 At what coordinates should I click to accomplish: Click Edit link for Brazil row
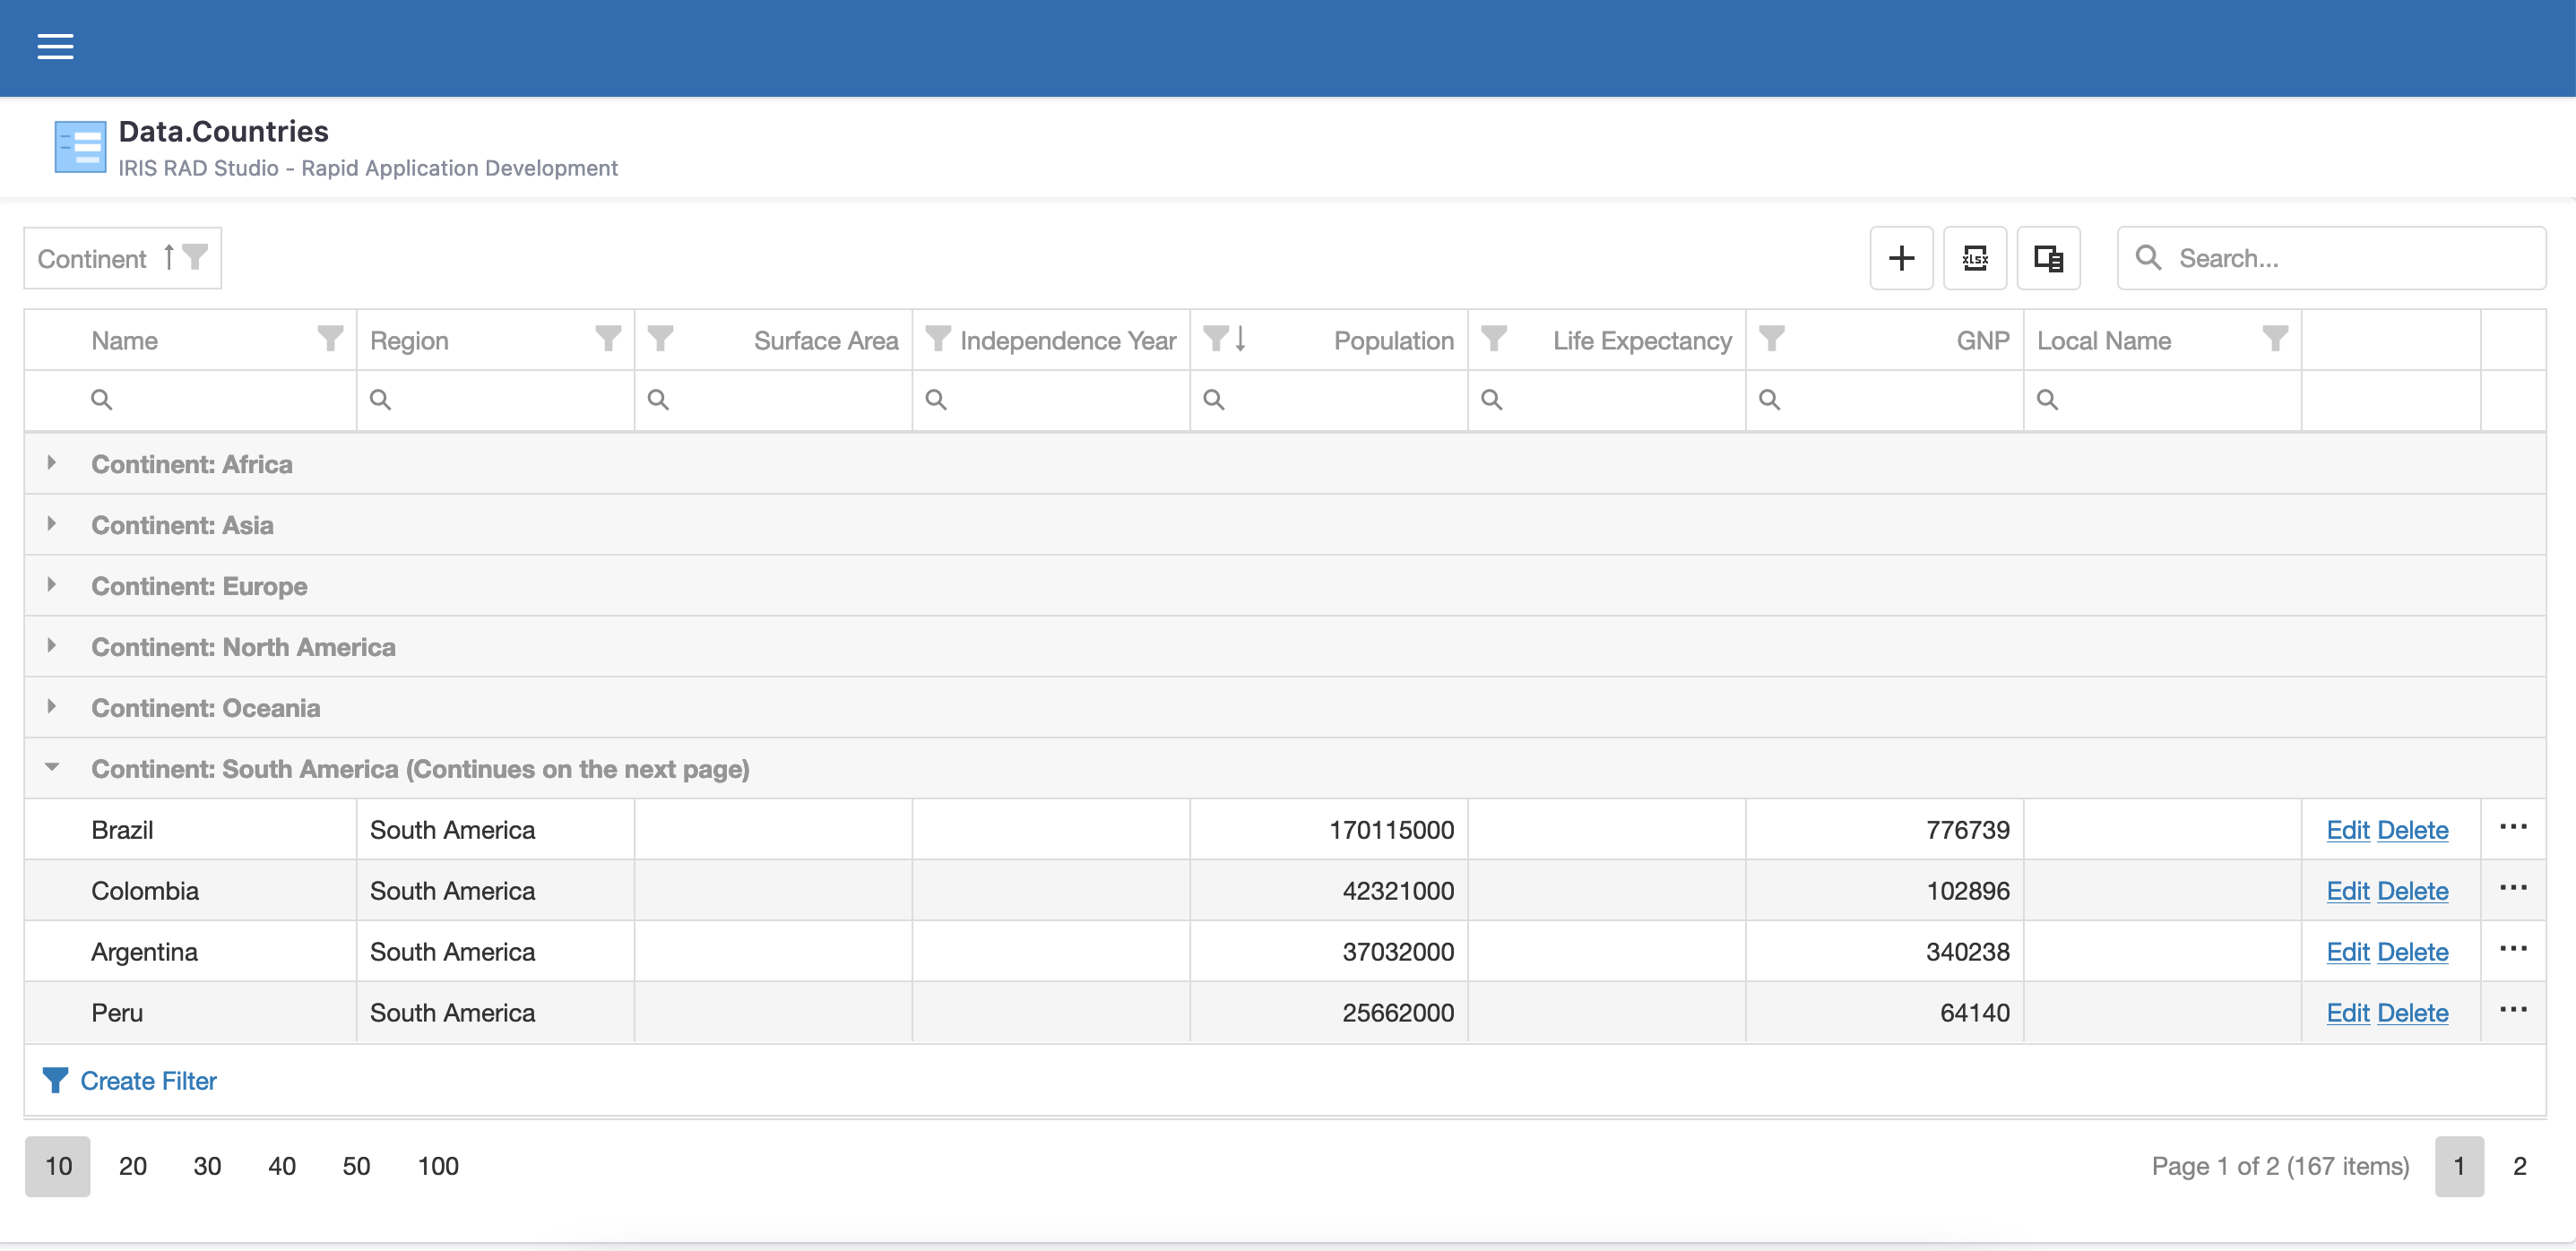click(2347, 830)
